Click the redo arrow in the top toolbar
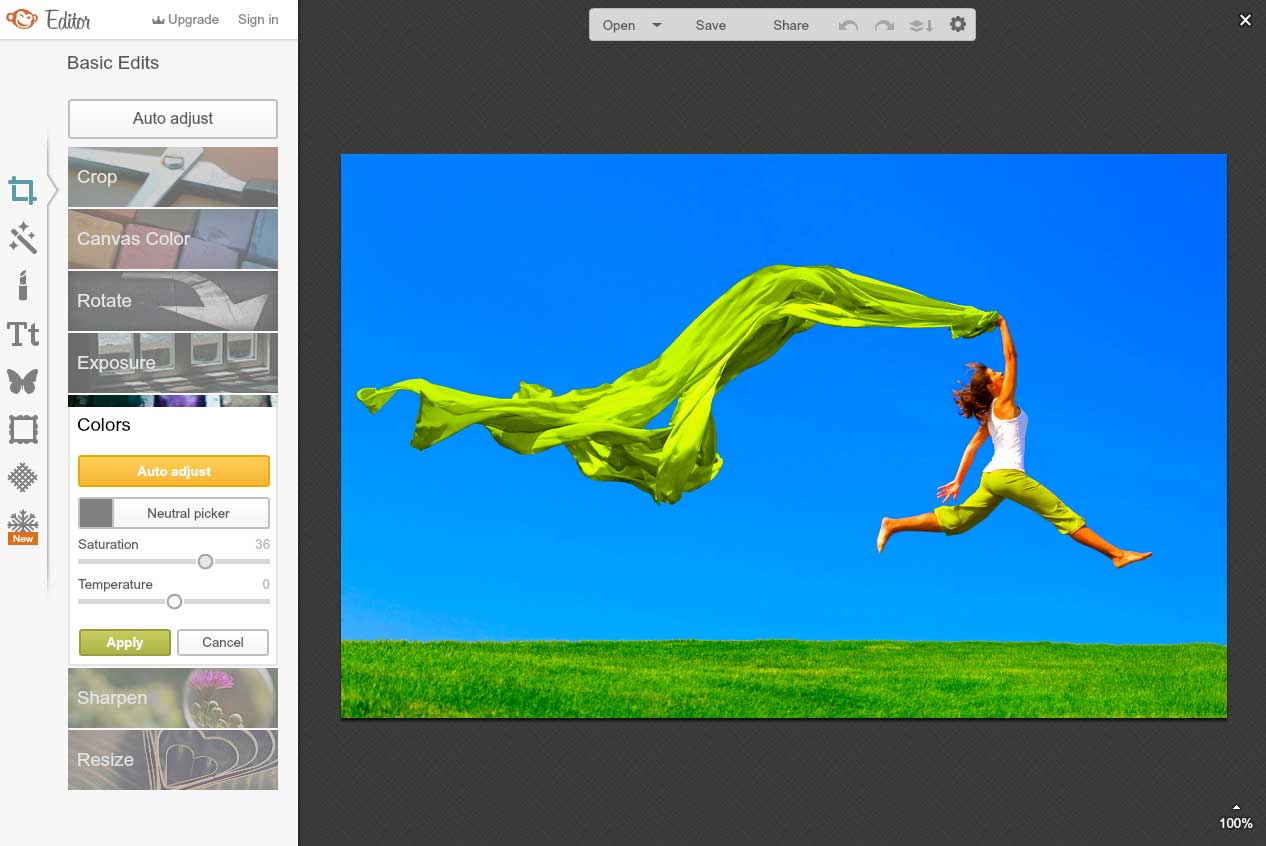 click(x=884, y=26)
